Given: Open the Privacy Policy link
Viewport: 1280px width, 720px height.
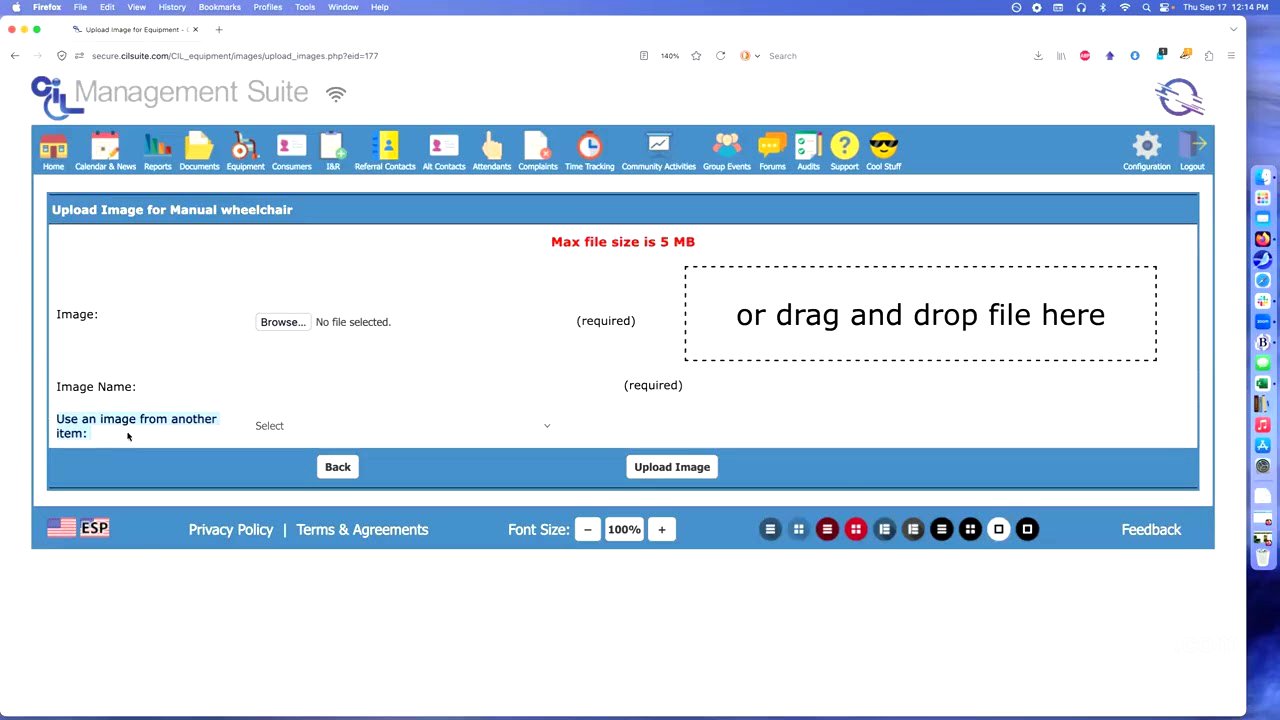Looking at the screenshot, I should (x=231, y=530).
